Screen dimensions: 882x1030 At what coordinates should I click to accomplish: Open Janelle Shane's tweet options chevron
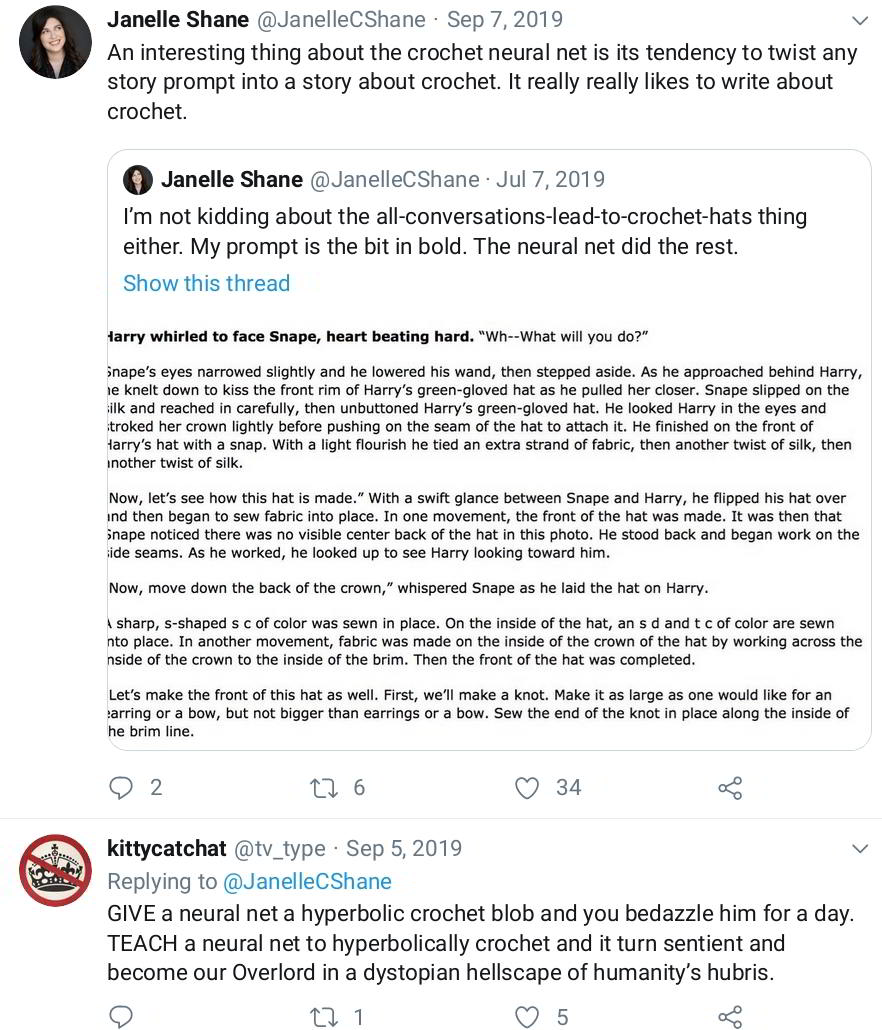tap(859, 21)
